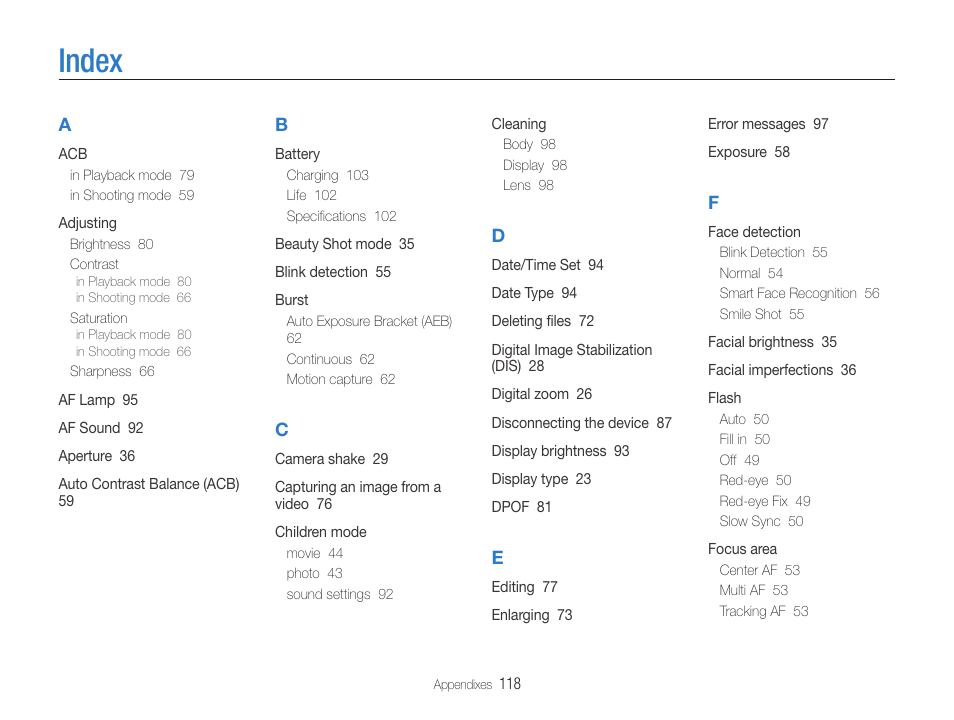Click 'Camera shake 29' in section C
The width and height of the screenshot is (954, 720).
pos(332,459)
